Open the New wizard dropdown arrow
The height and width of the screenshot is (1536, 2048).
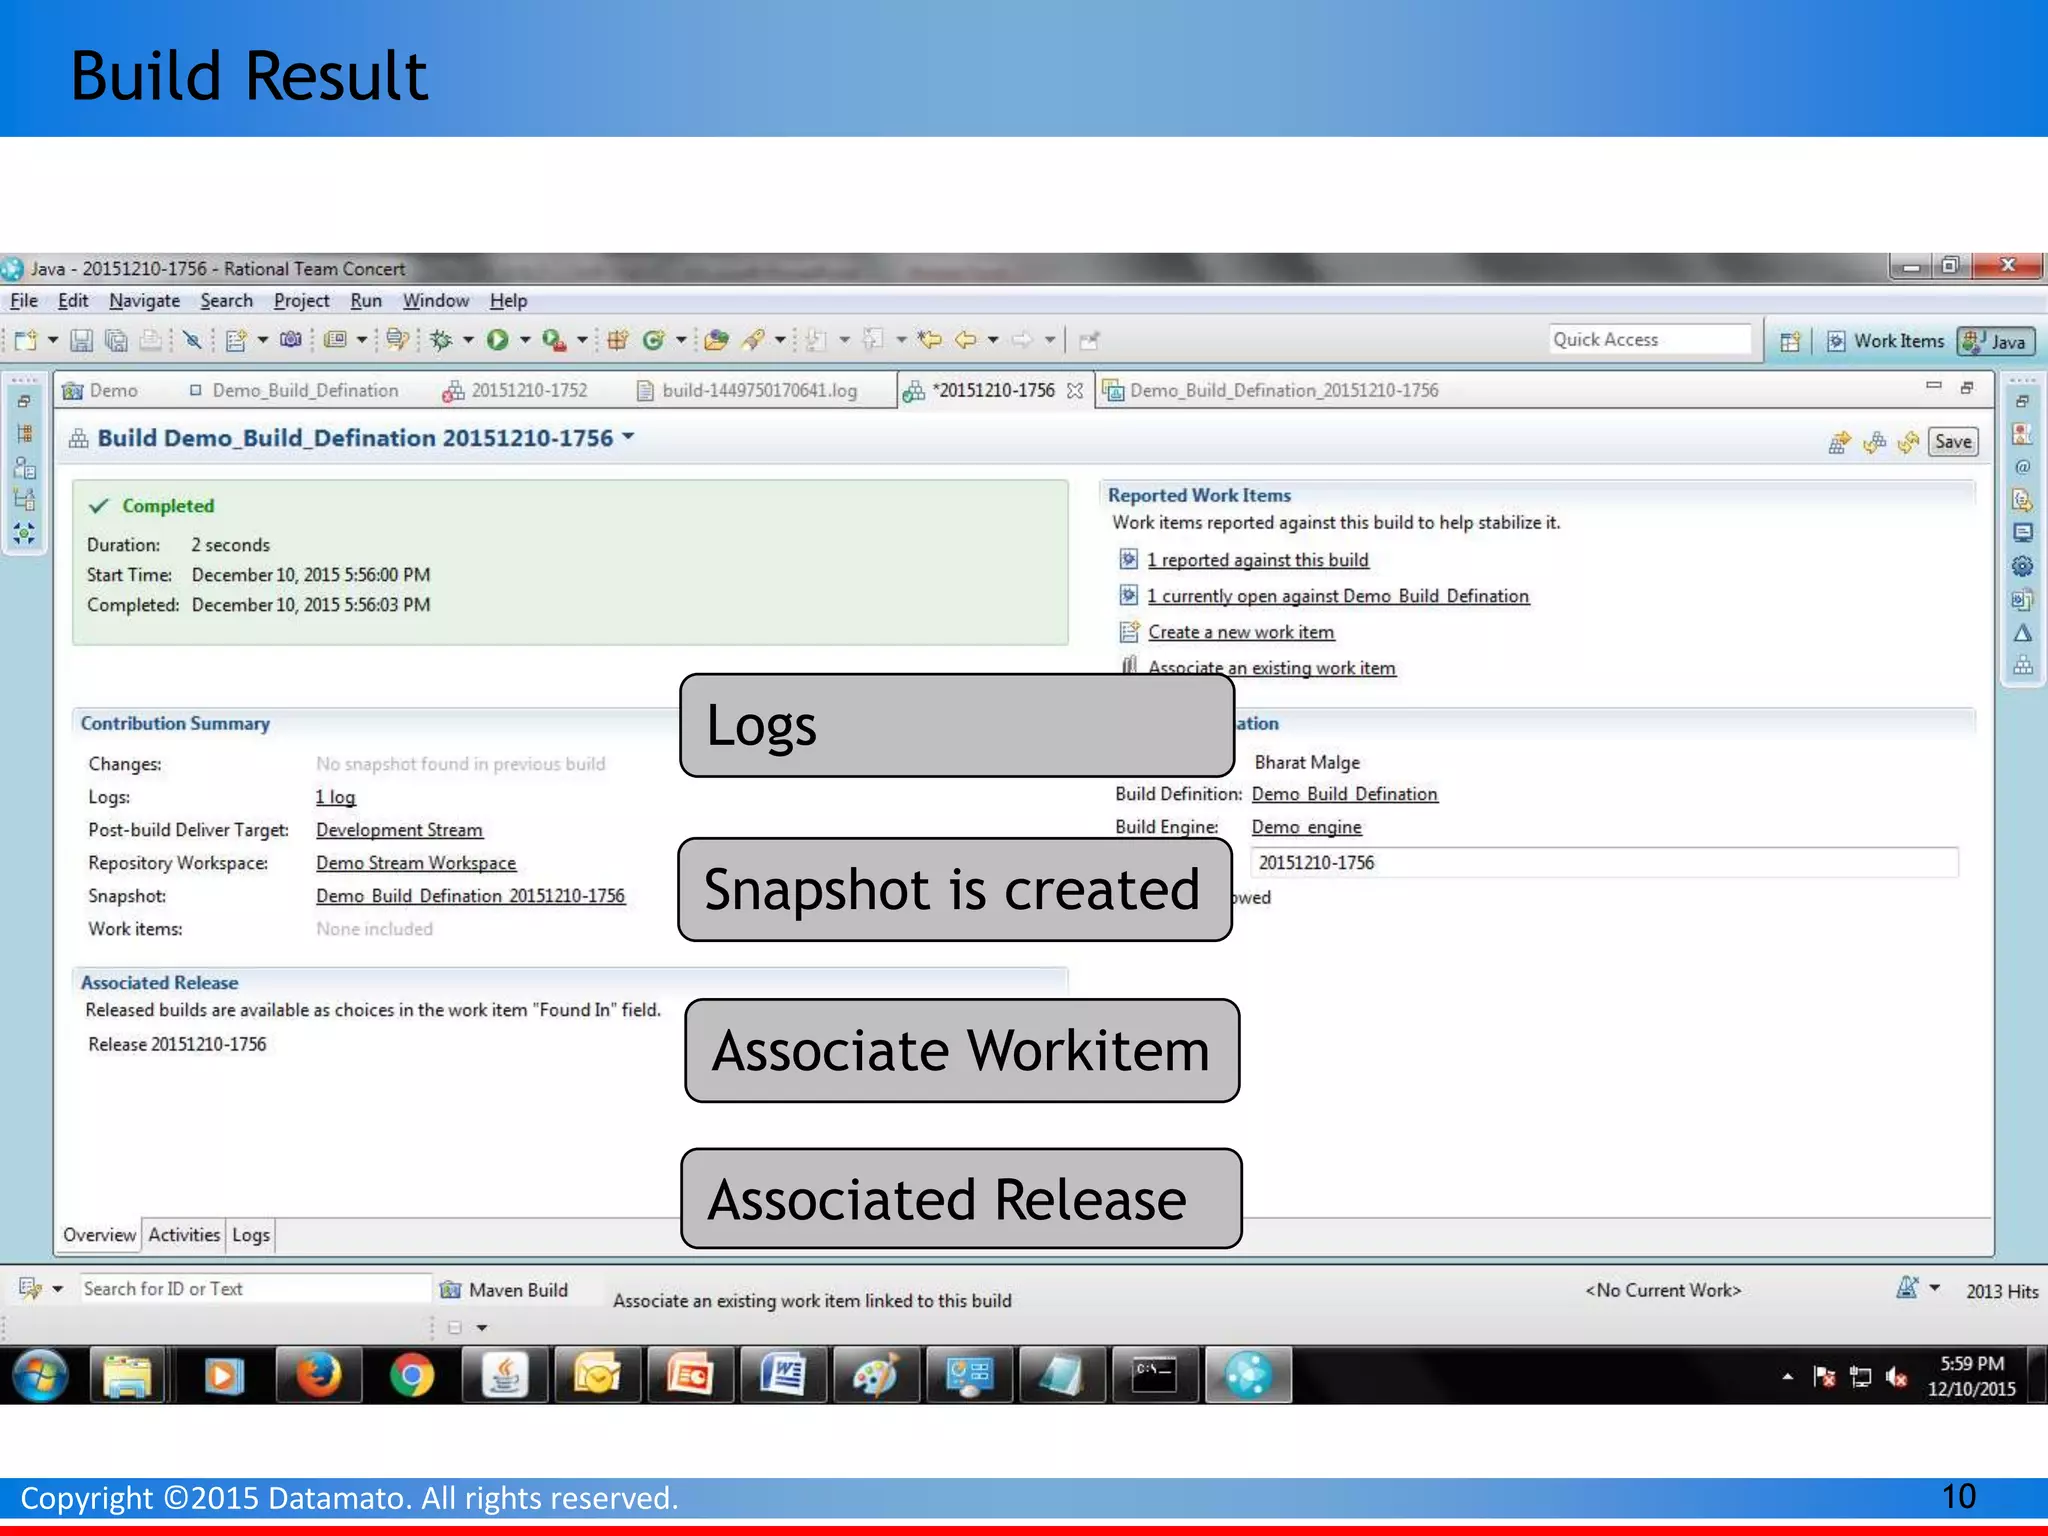[x=53, y=341]
